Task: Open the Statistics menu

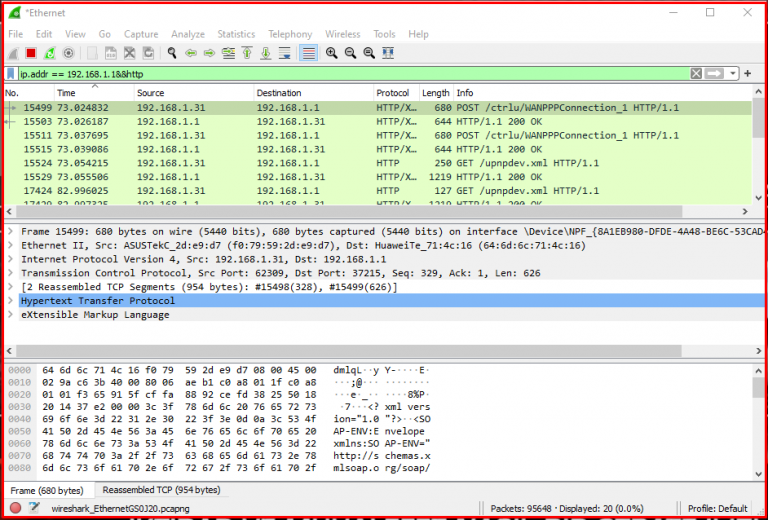Action: 237,34
